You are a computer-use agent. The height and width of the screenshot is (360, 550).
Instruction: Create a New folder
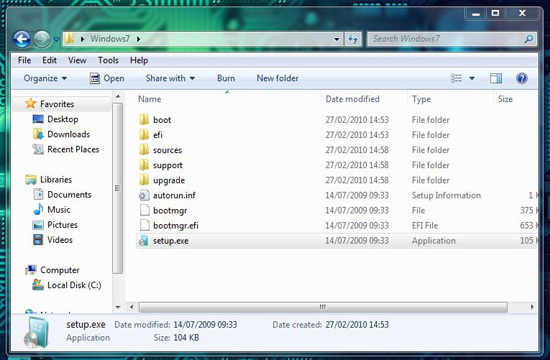pos(277,78)
